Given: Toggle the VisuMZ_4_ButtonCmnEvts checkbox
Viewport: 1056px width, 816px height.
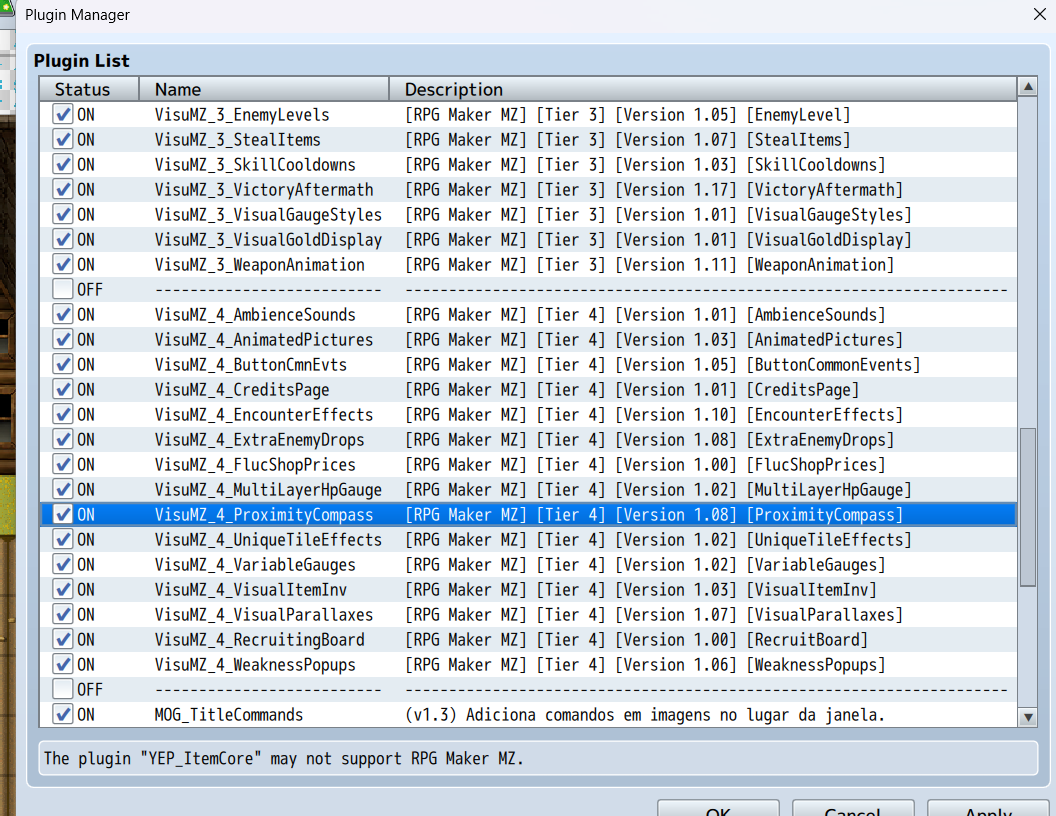Looking at the screenshot, I should click(x=63, y=364).
